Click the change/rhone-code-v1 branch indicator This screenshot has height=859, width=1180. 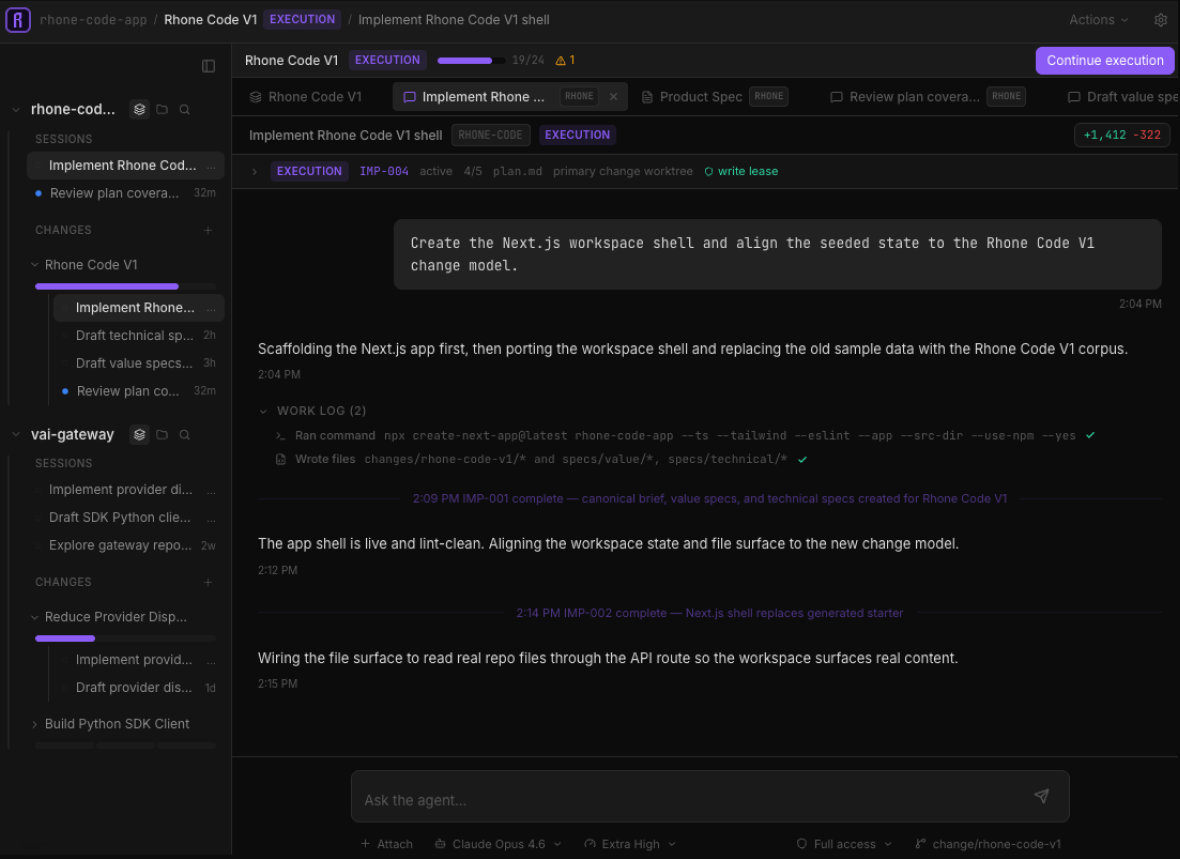pyautogui.click(x=988, y=844)
